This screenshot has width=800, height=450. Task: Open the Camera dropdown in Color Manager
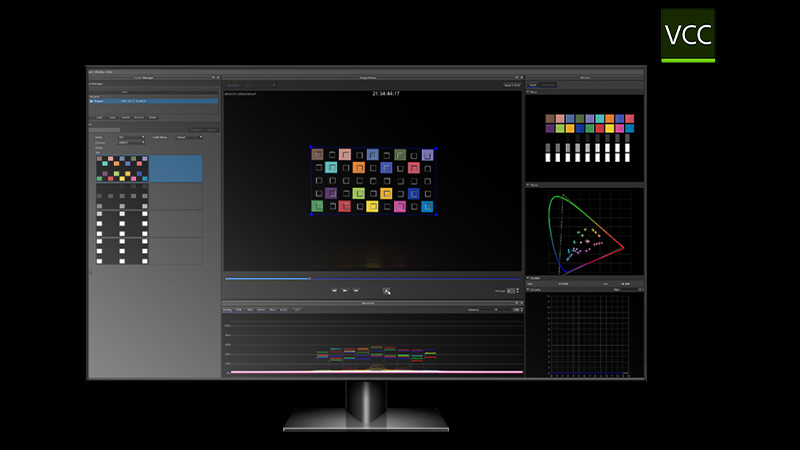(x=131, y=143)
